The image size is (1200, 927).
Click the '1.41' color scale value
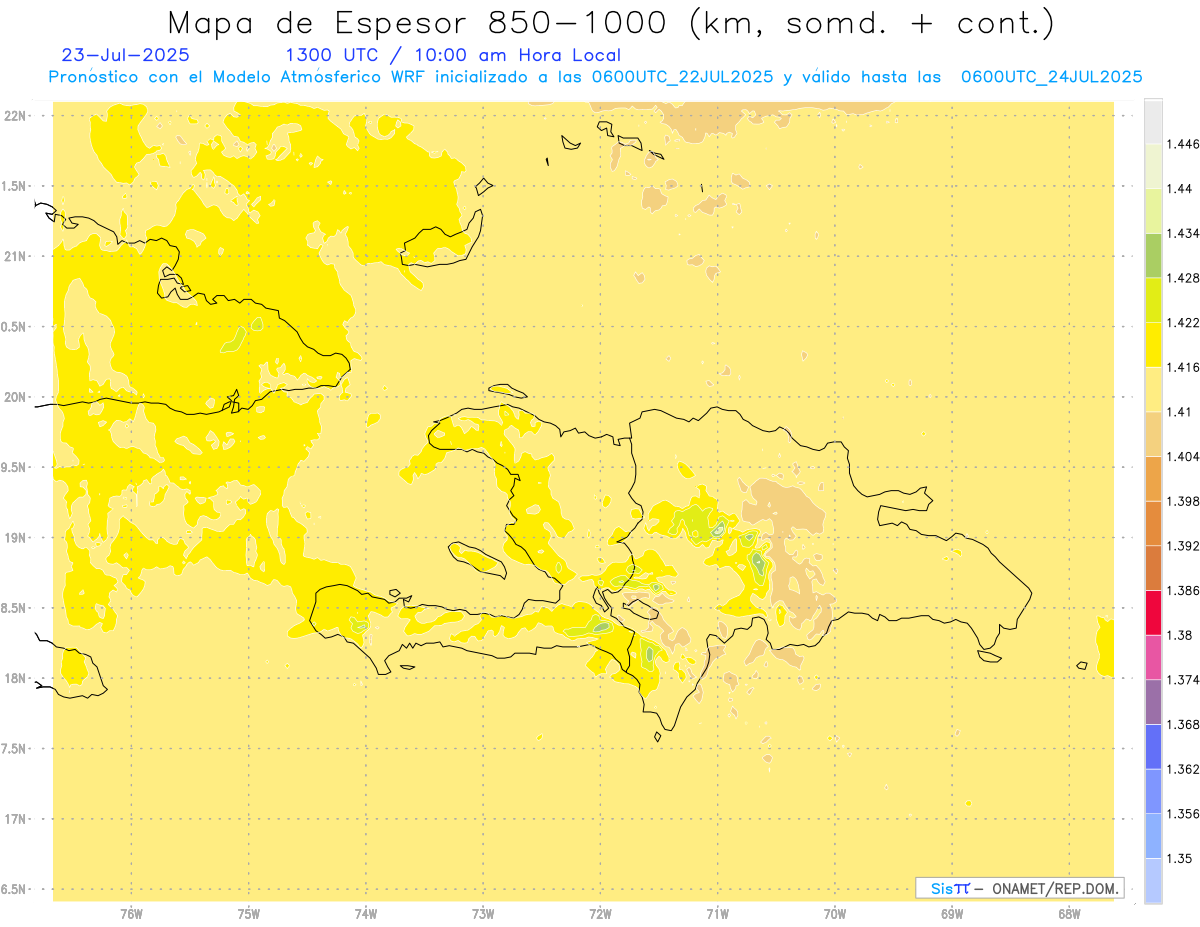coord(1180,412)
